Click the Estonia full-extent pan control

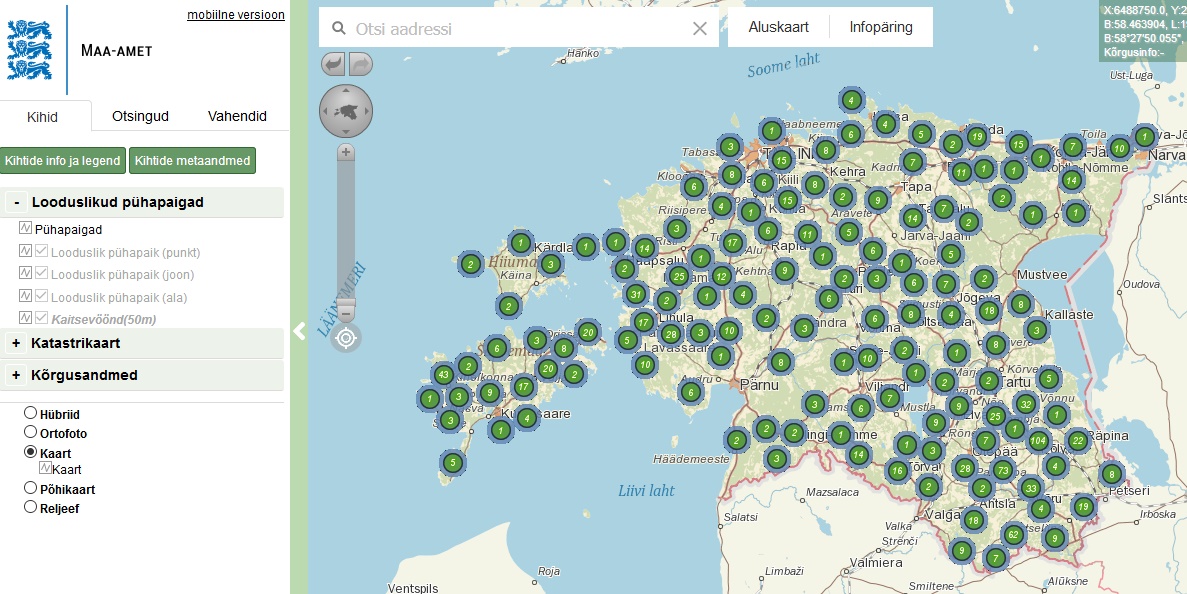(346, 110)
